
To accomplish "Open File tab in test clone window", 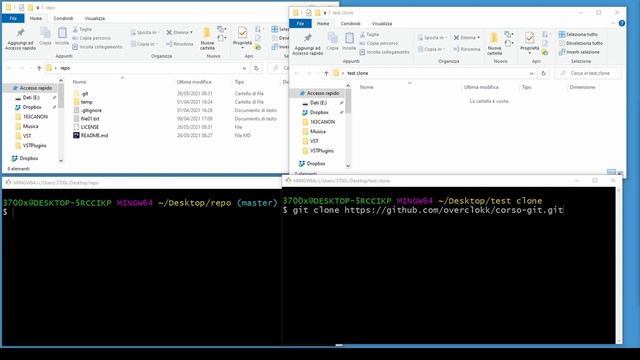I will tap(300, 24).
